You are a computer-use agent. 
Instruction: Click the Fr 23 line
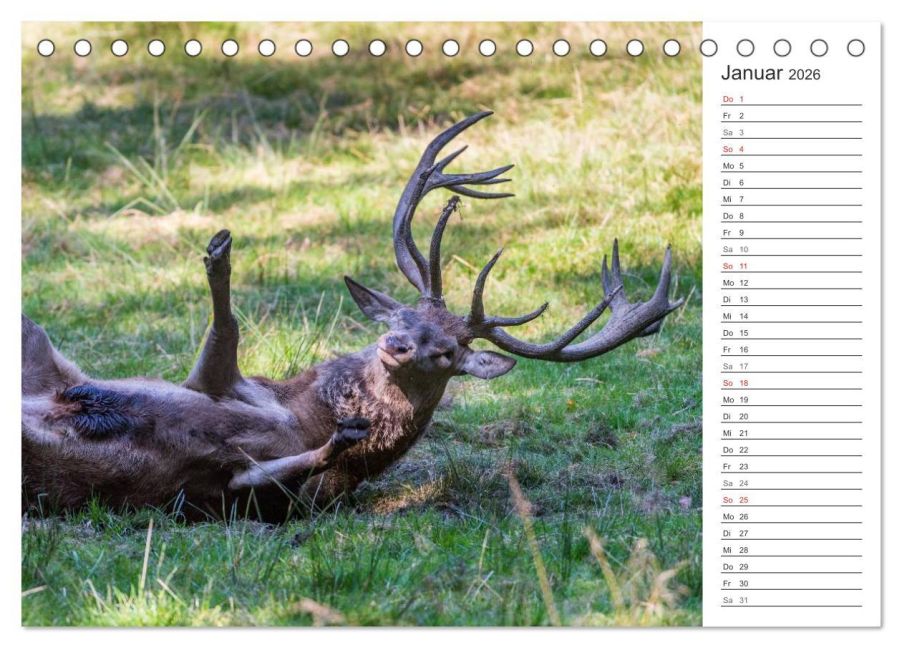792,466
